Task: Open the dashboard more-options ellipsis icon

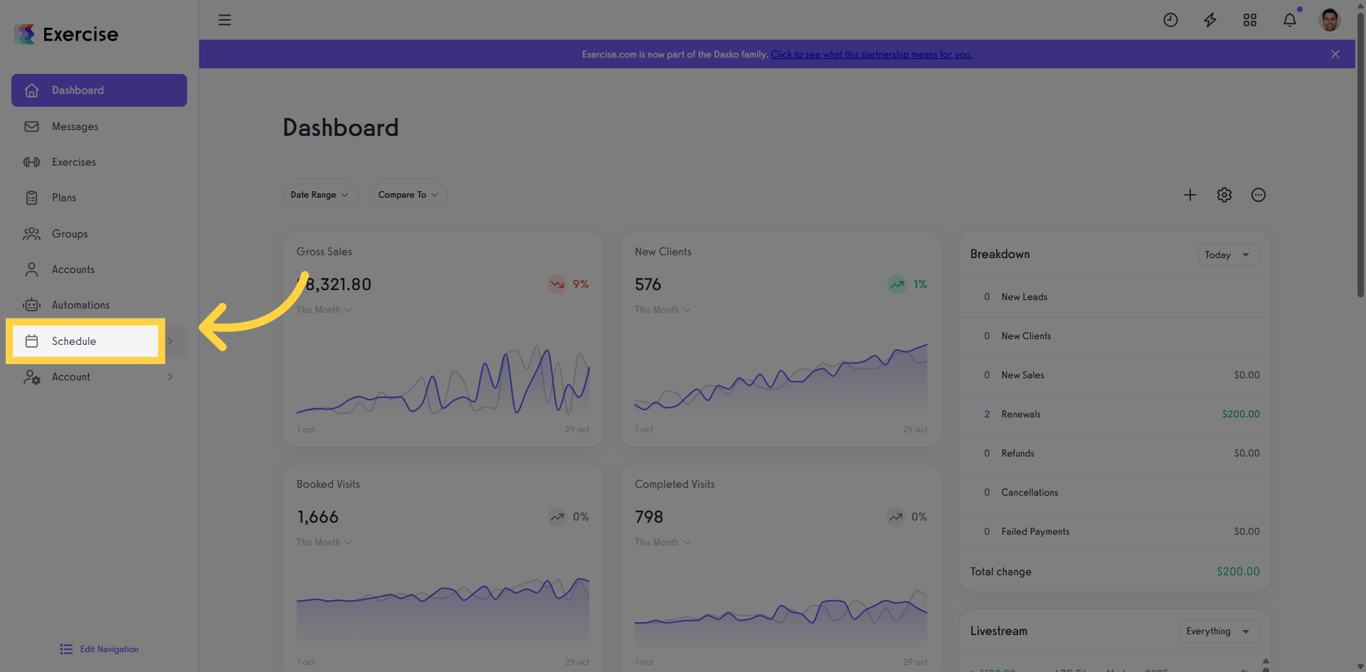Action: click(x=1258, y=195)
